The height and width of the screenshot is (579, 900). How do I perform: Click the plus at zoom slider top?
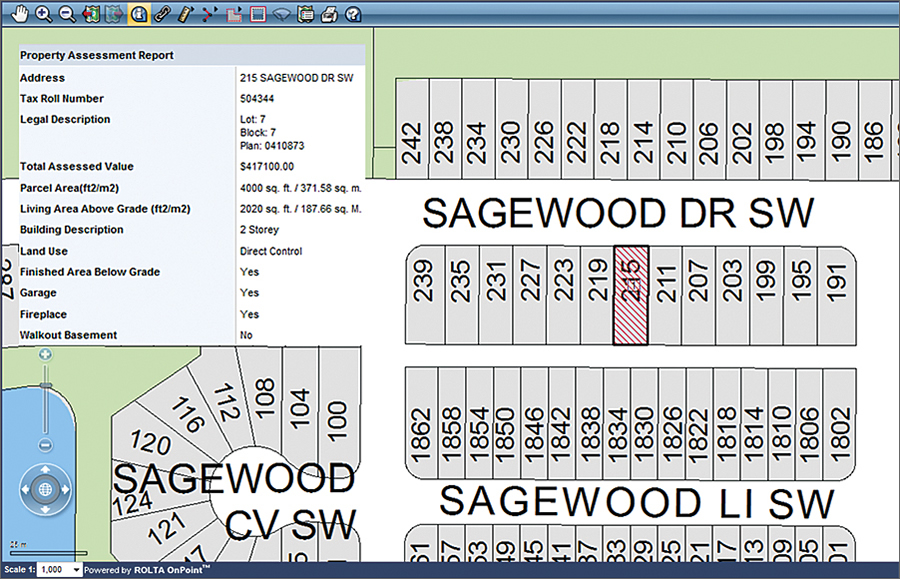[45, 355]
